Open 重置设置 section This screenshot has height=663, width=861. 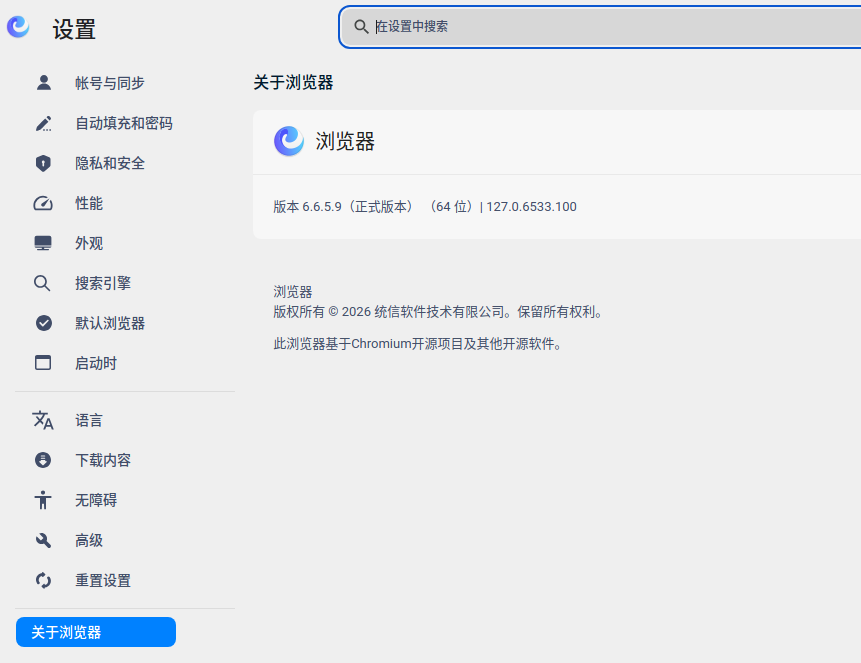(103, 581)
